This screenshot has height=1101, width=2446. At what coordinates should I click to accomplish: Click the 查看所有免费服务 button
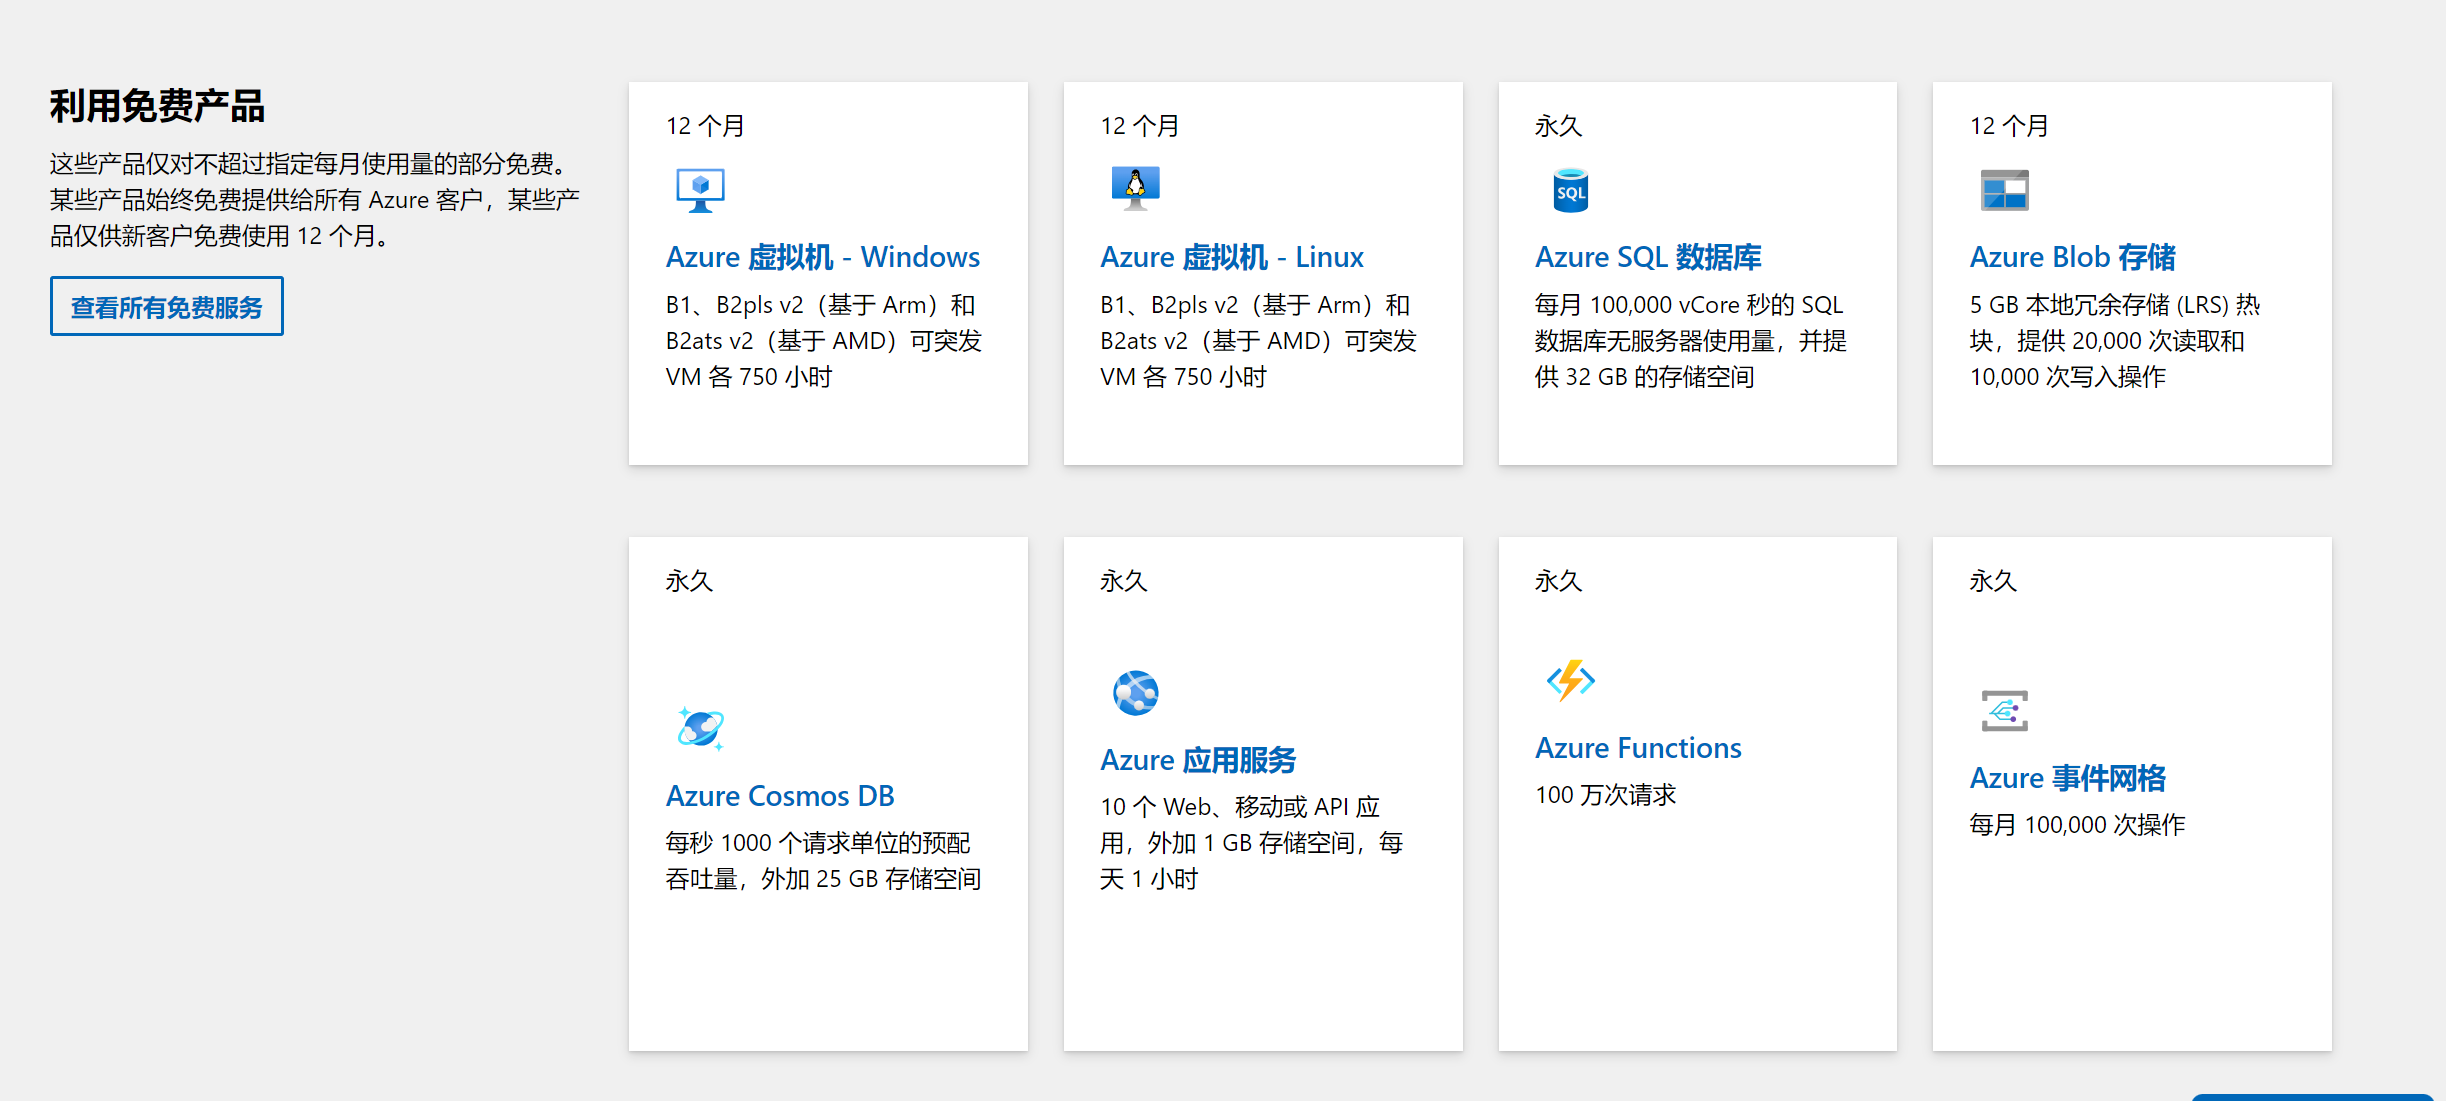point(166,307)
